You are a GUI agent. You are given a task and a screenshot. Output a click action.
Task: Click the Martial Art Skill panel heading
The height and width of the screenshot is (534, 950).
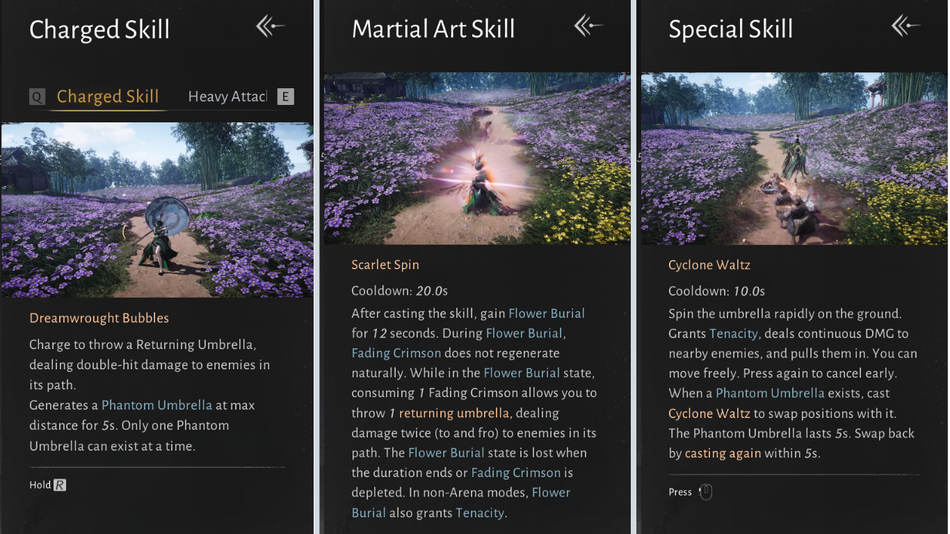(433, 29)
